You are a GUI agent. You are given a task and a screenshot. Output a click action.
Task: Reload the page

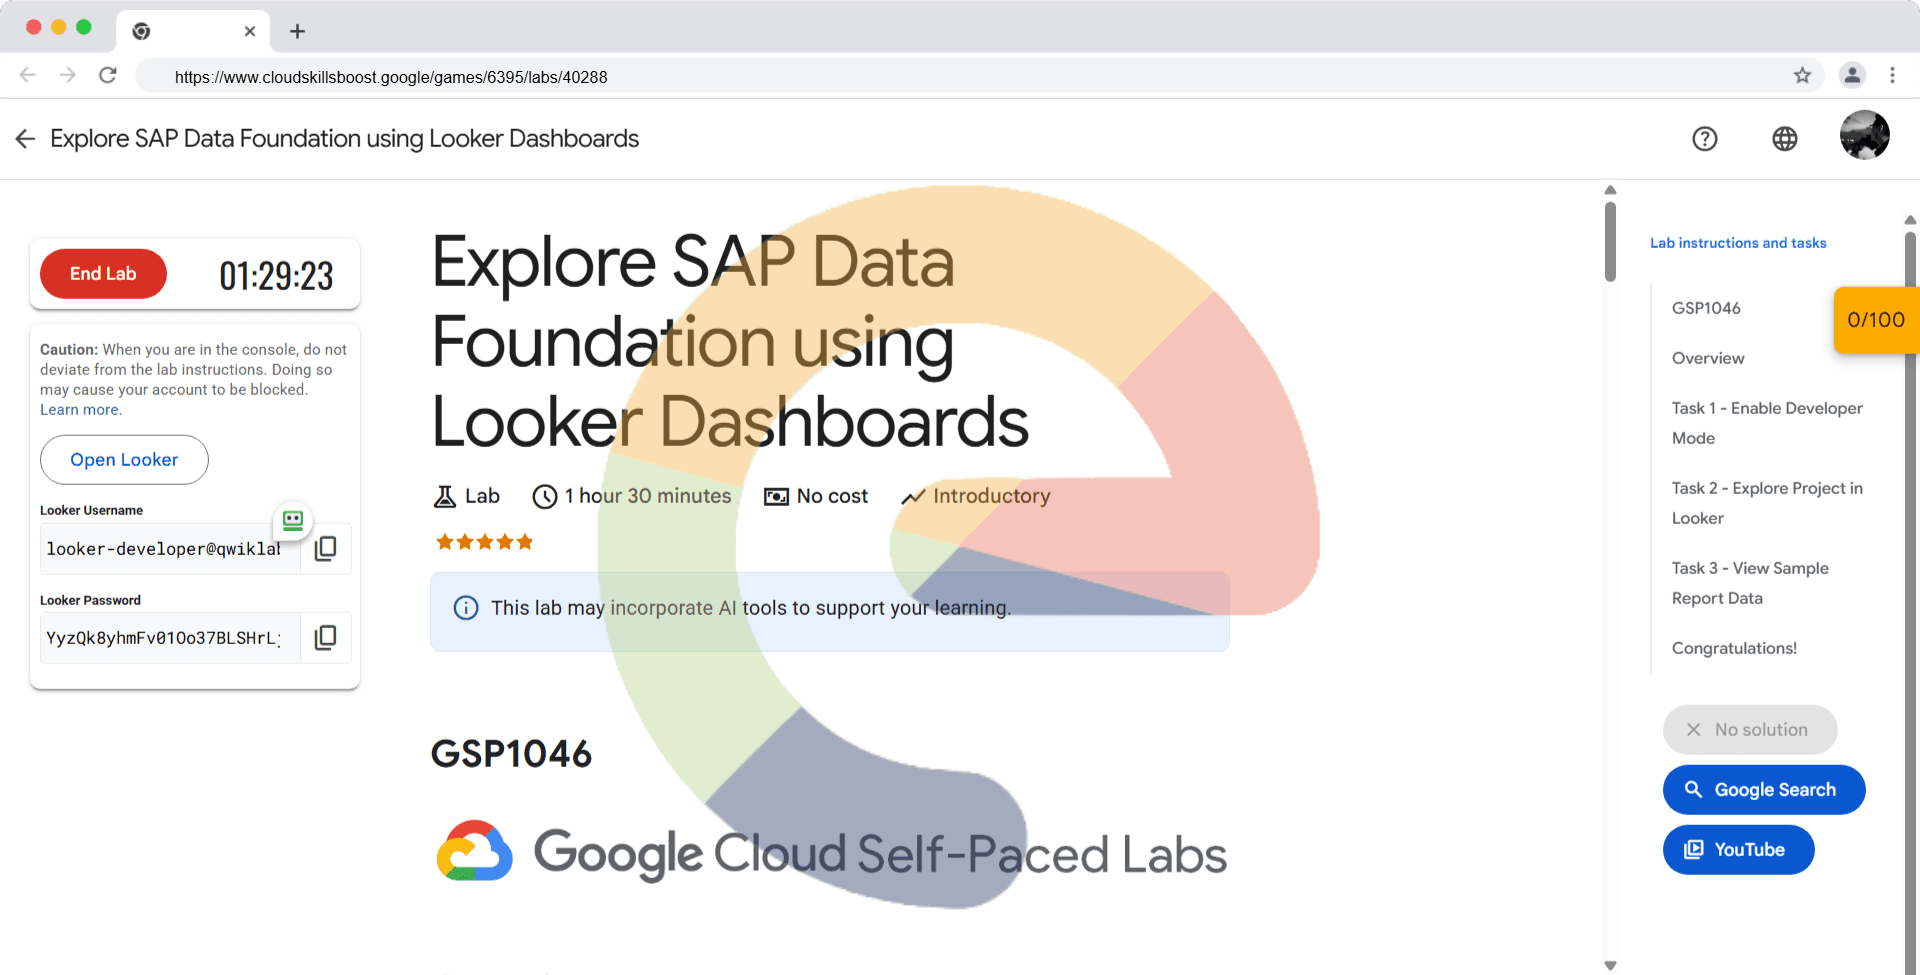(x=108, y=76)
